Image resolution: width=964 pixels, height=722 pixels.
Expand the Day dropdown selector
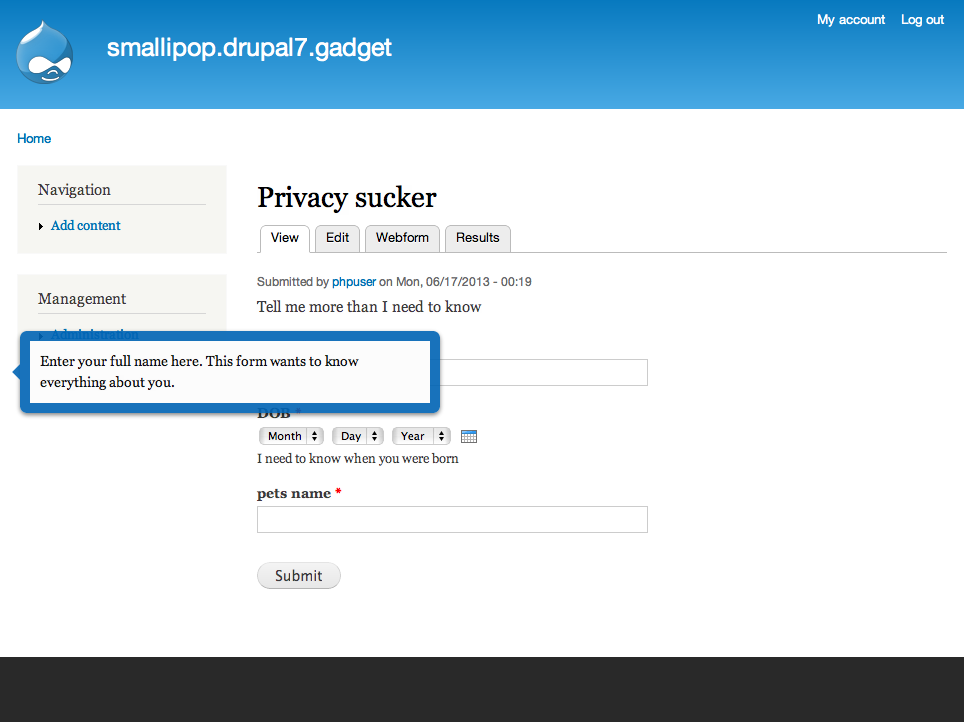(x=358, y=436)
